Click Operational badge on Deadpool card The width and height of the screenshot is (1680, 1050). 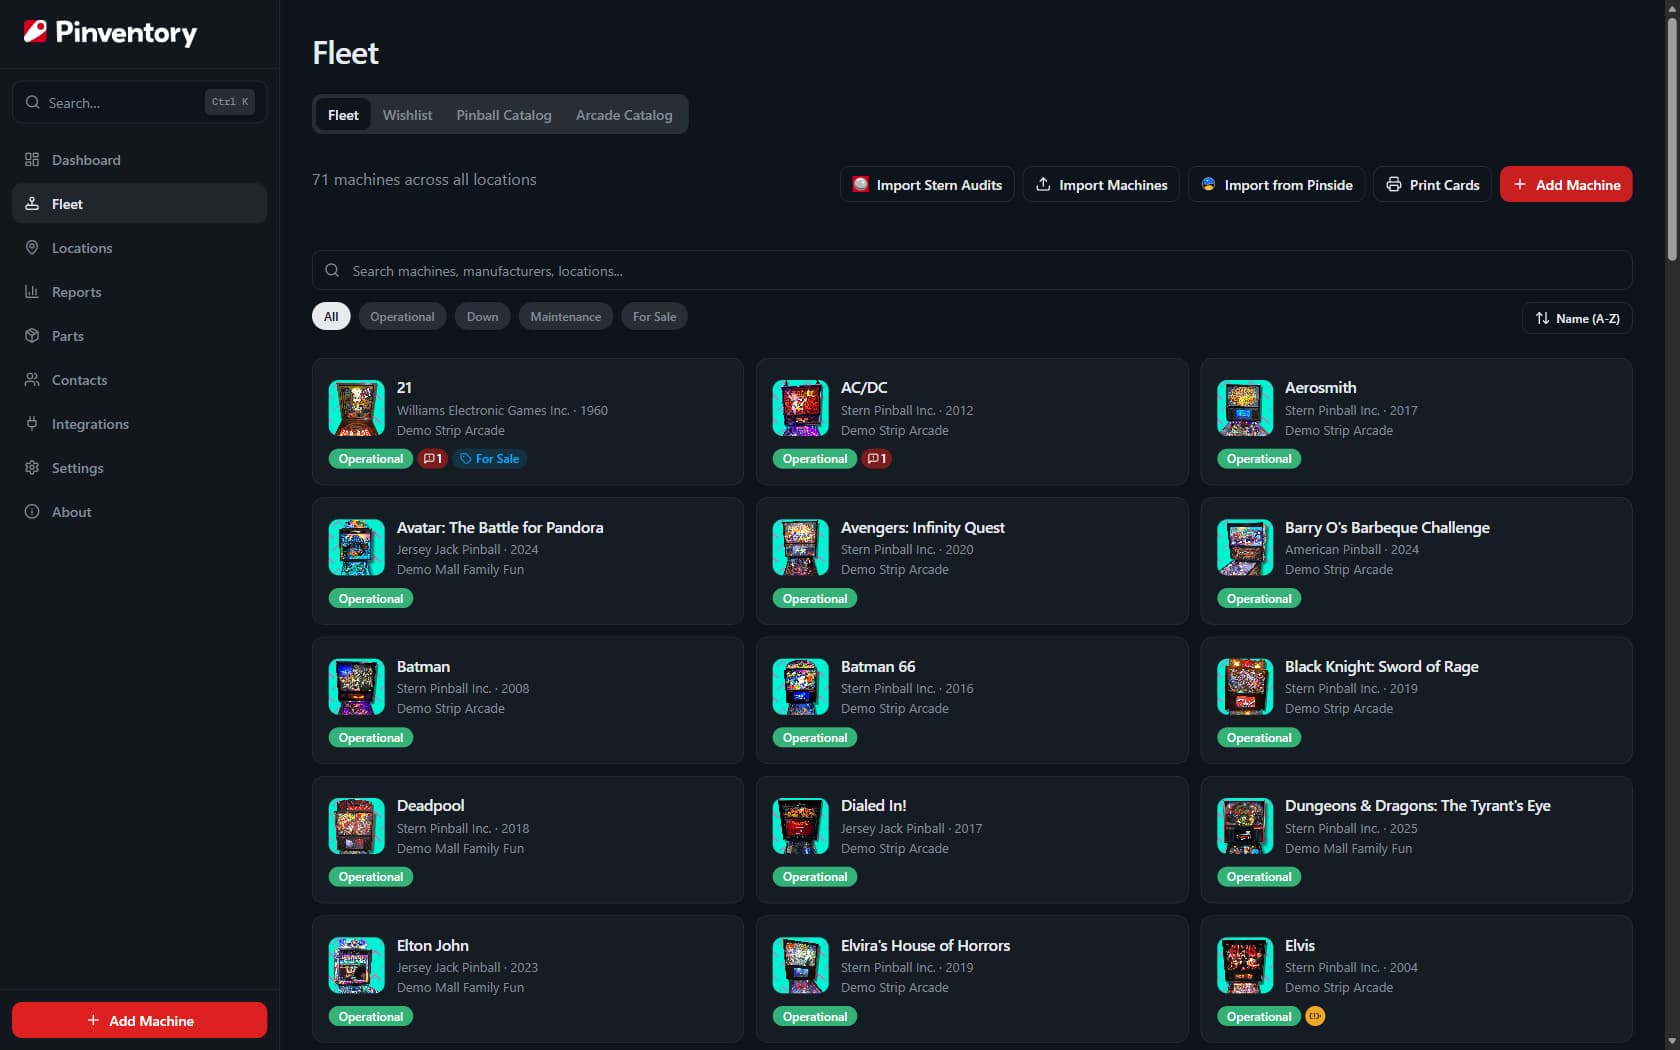click(370, 877)
